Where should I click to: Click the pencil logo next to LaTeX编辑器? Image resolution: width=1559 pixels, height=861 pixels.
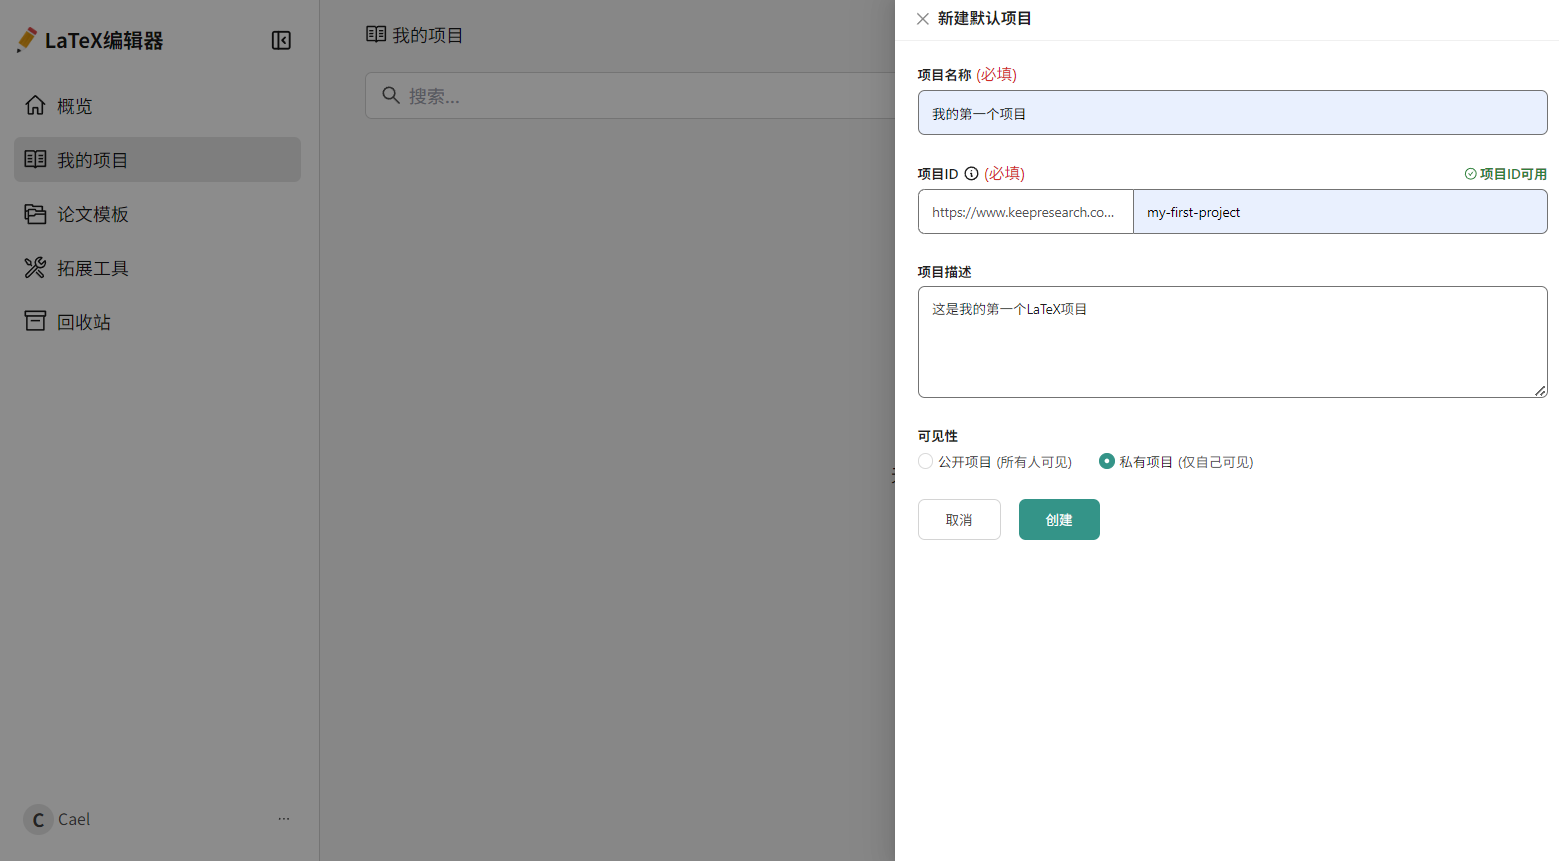tap(25, 39)
